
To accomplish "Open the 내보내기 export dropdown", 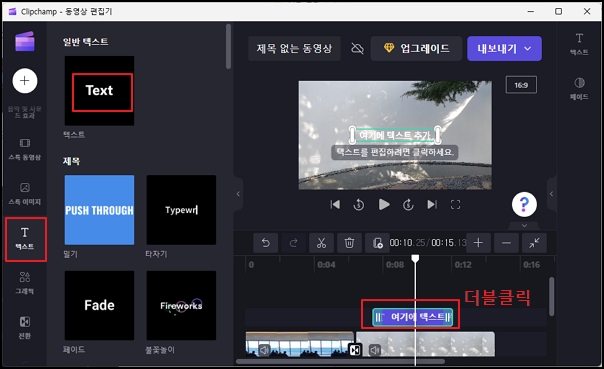I will tap(504, 49).
